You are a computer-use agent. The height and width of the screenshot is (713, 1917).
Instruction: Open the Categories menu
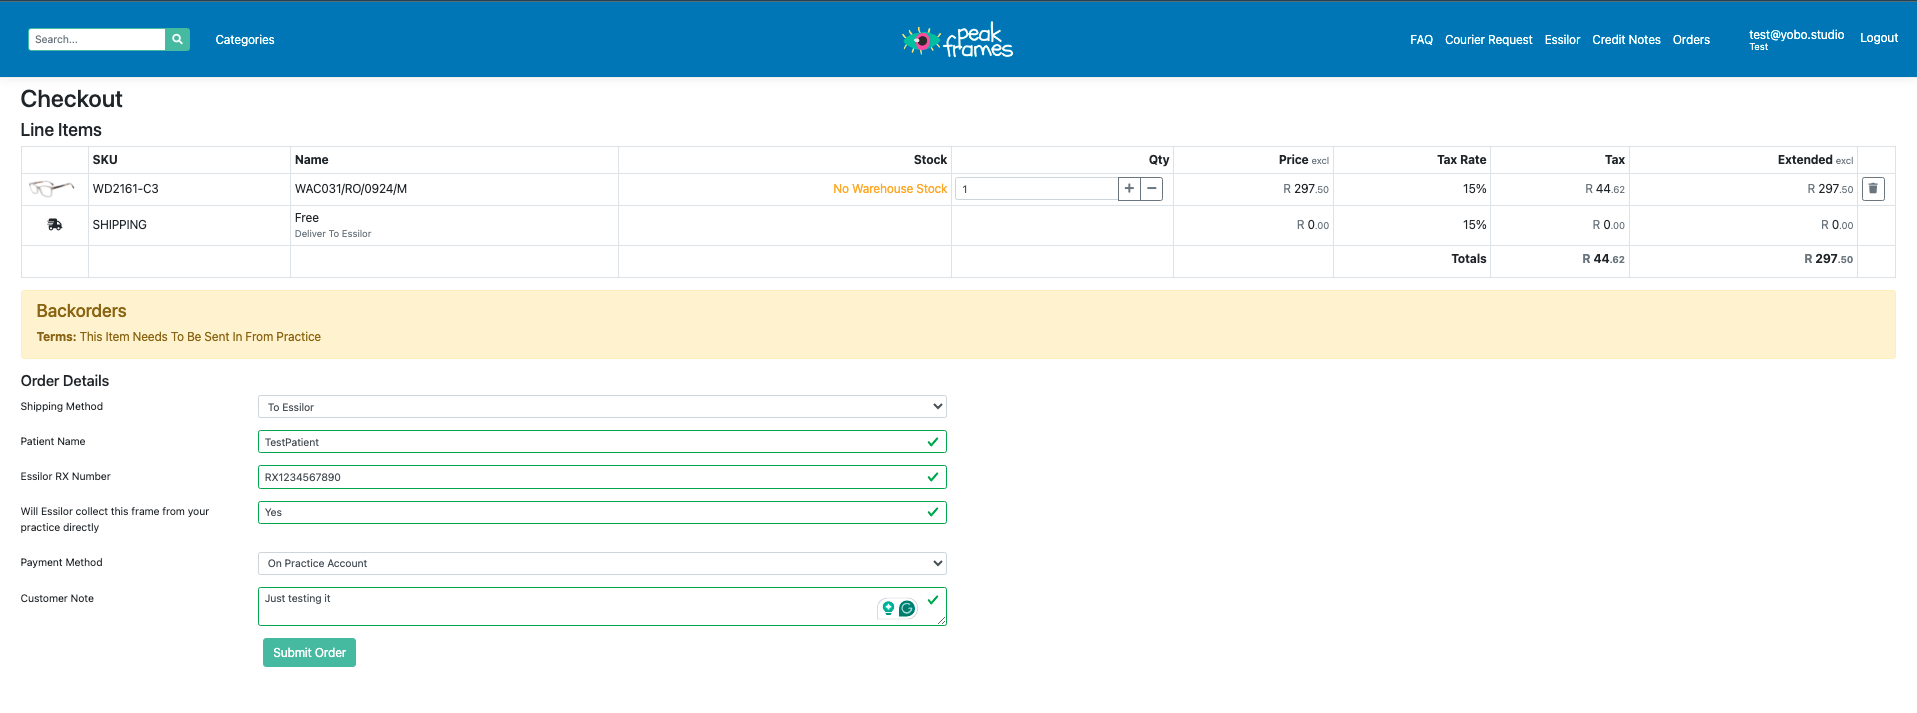(x=245, y=40)
